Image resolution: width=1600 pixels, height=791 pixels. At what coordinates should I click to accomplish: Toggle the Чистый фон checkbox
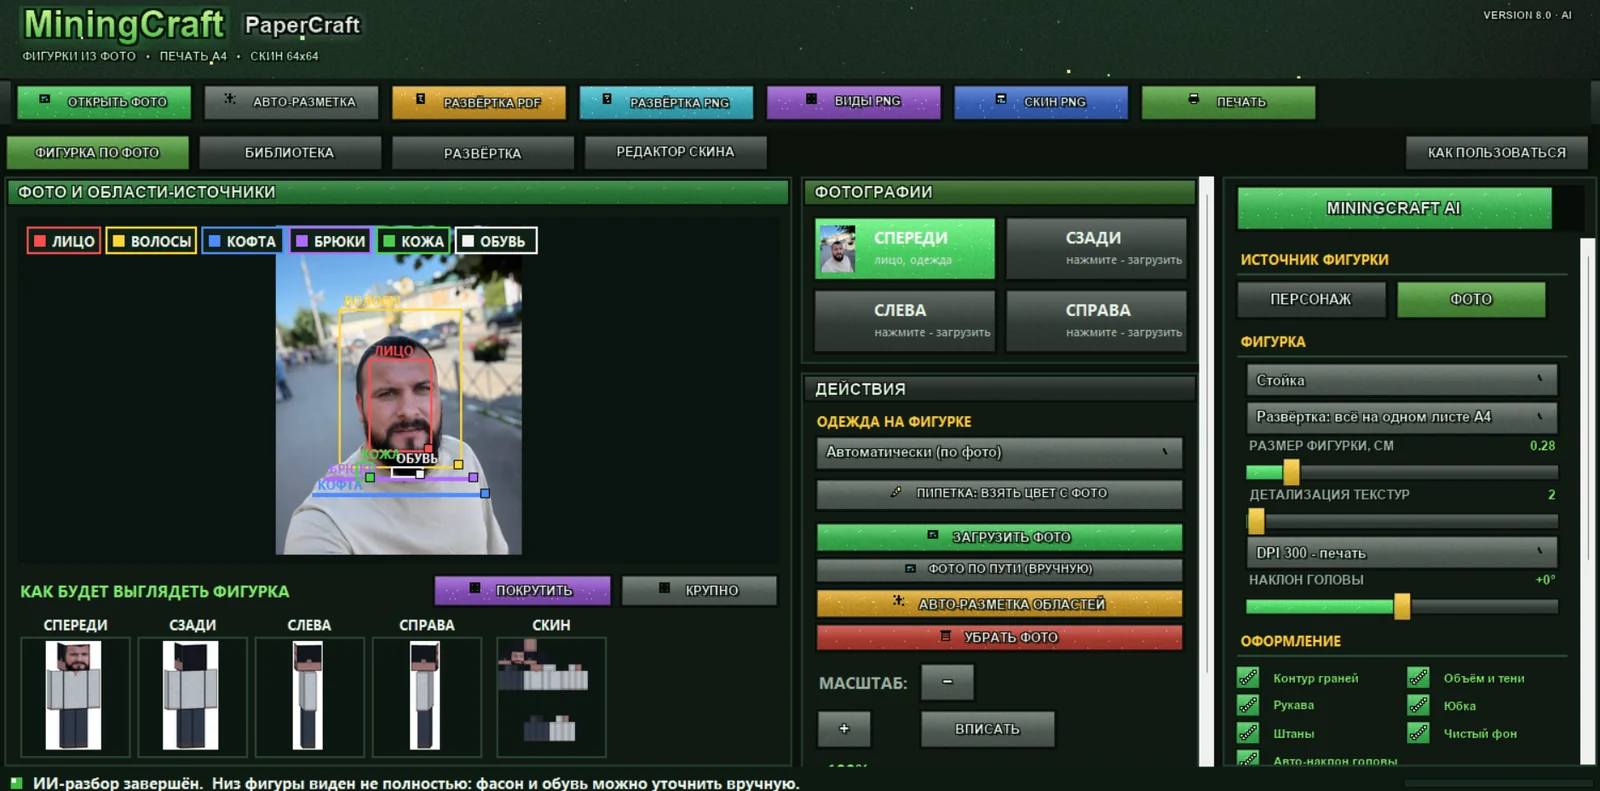[1418, 733]
